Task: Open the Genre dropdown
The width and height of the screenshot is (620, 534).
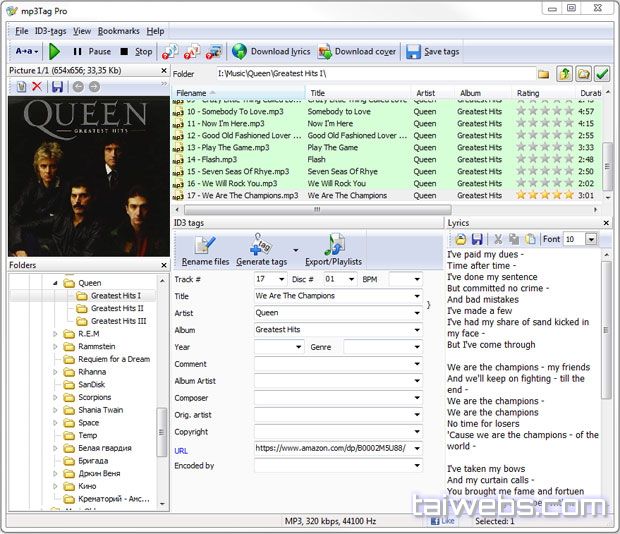Action: (x=417, y=347)
